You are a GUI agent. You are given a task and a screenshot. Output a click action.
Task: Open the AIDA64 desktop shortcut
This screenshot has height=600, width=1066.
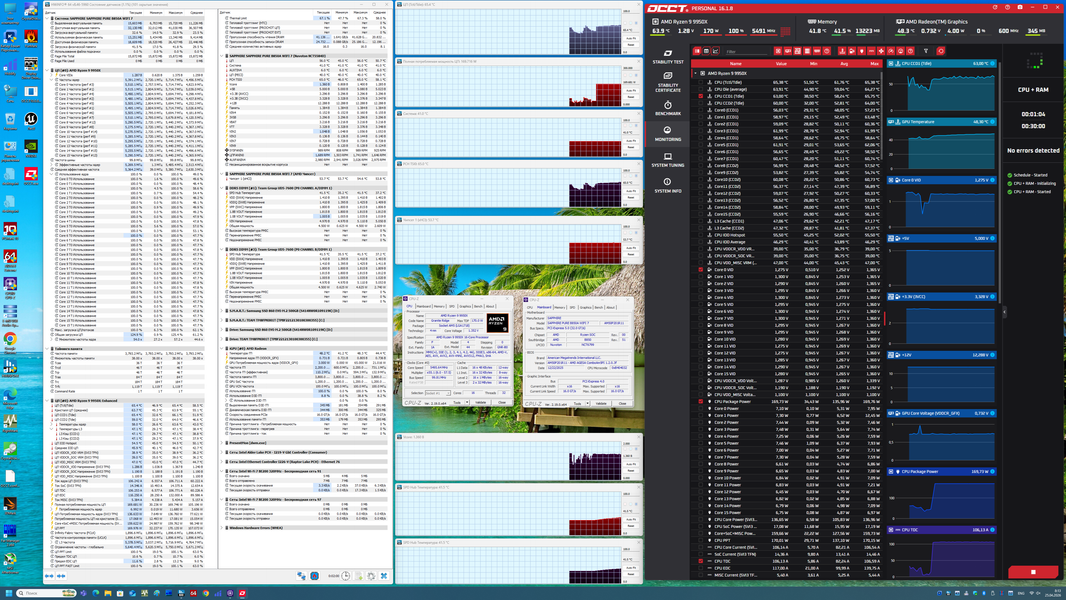(x=10, y=260)
